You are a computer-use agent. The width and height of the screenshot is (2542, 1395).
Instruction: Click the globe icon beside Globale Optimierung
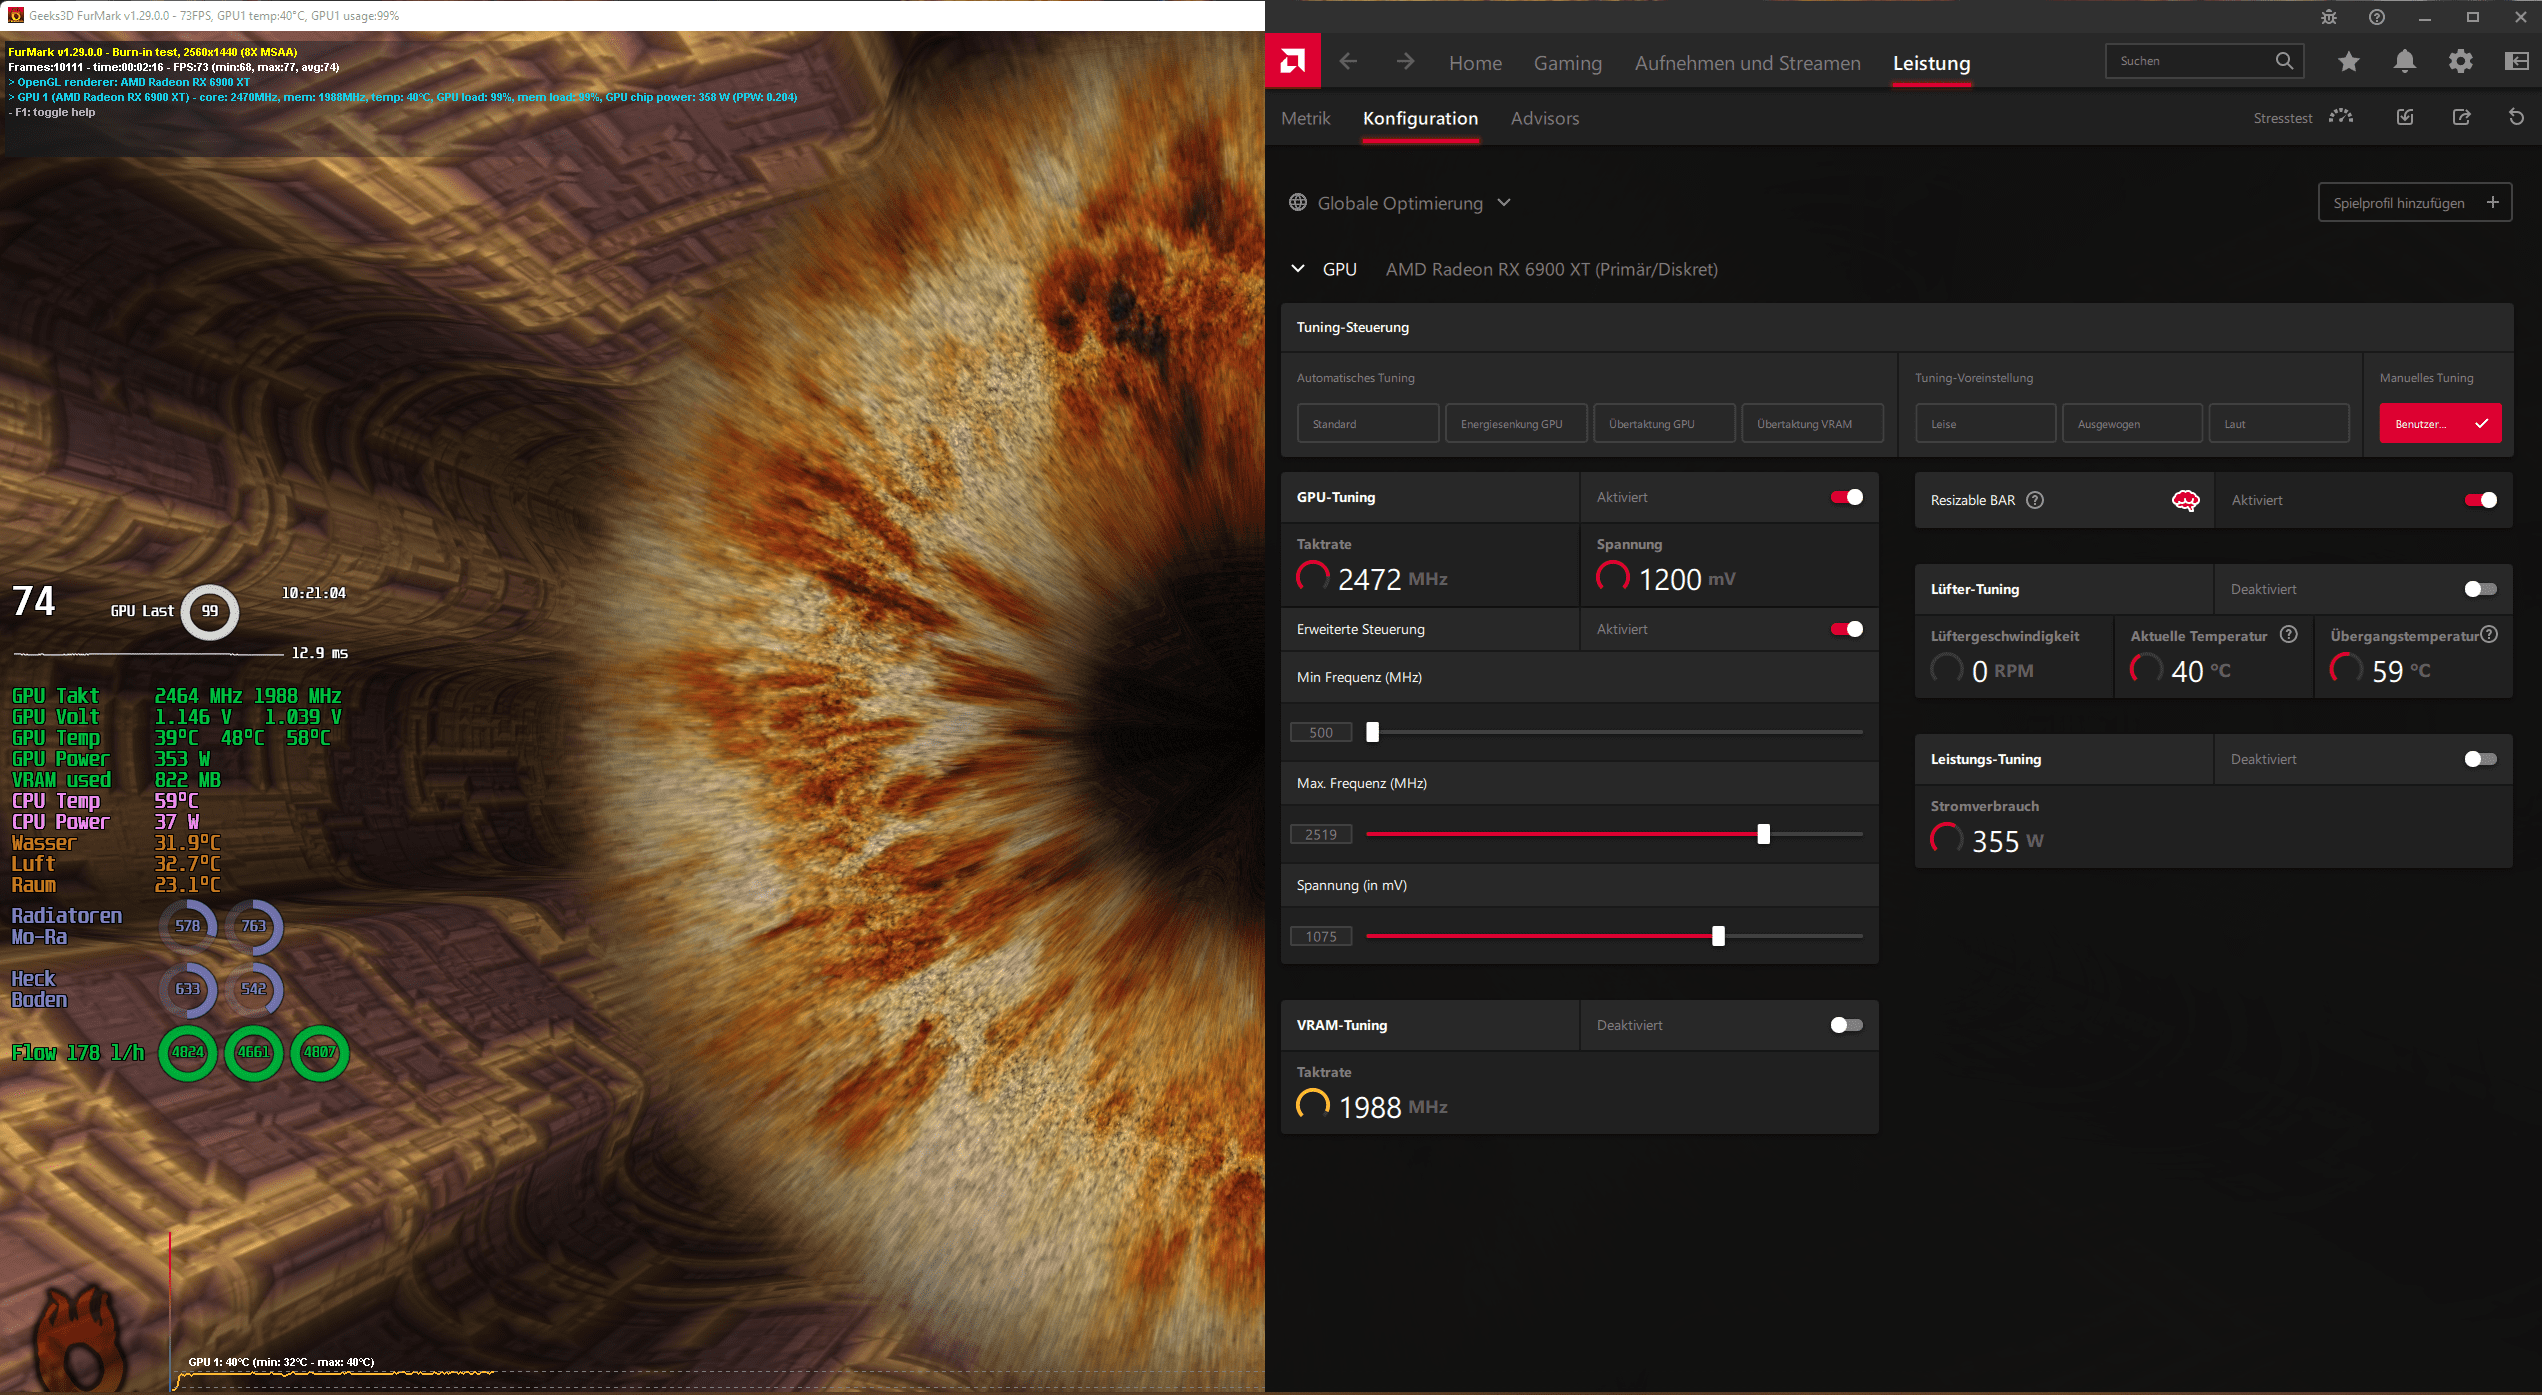(1298, 203)
